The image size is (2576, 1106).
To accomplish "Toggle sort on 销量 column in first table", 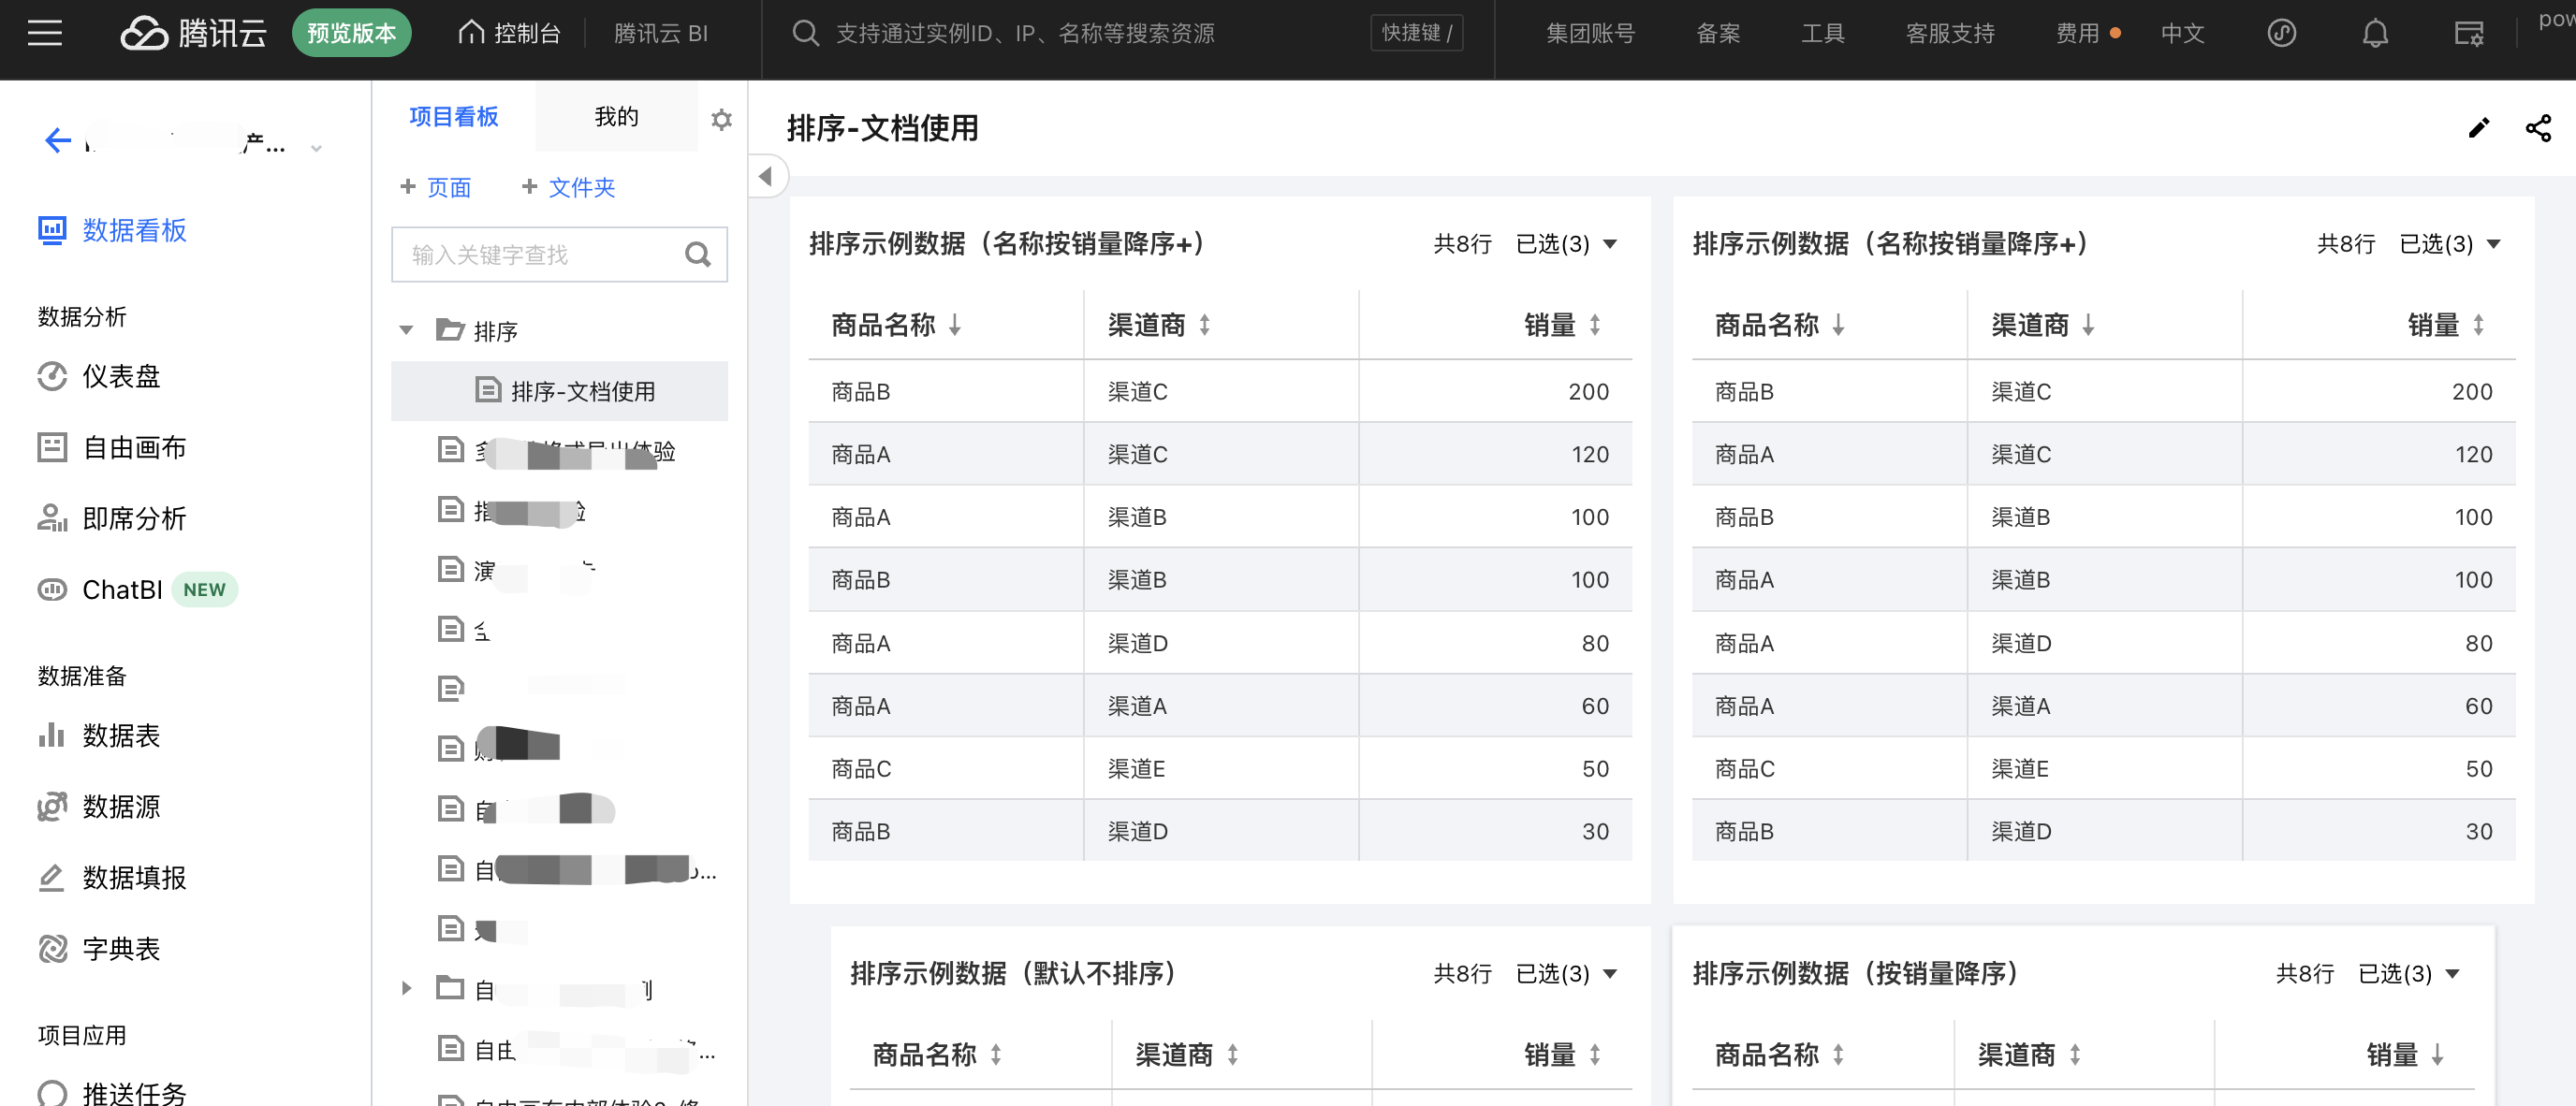I will 1594,325.
